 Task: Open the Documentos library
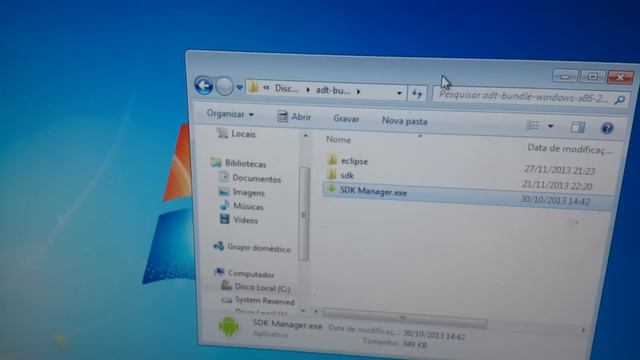257,179
